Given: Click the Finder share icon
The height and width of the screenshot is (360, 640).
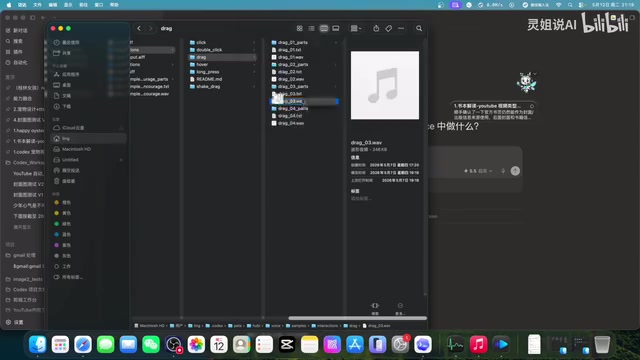Looking at the screenshot, I should (x=376, y=28).
